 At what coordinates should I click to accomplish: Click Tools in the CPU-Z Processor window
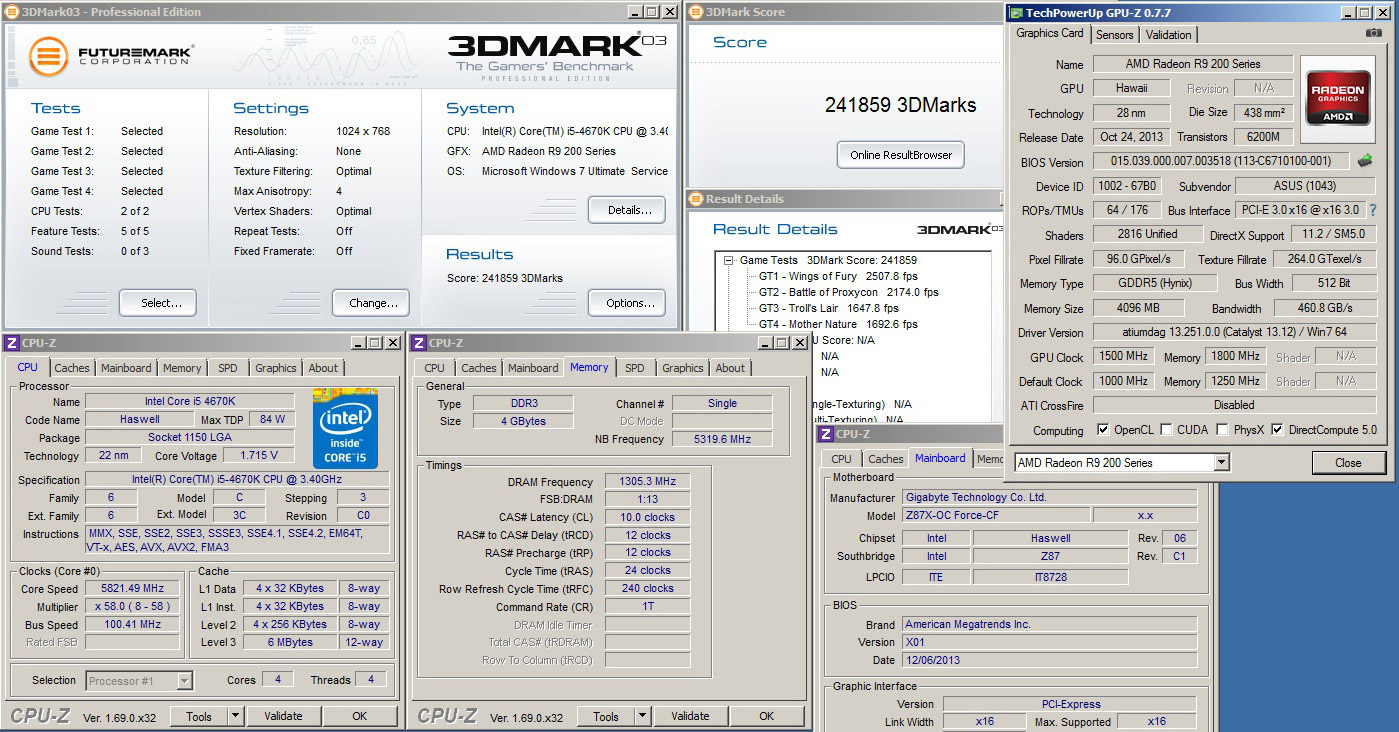[x=199, y=716]
